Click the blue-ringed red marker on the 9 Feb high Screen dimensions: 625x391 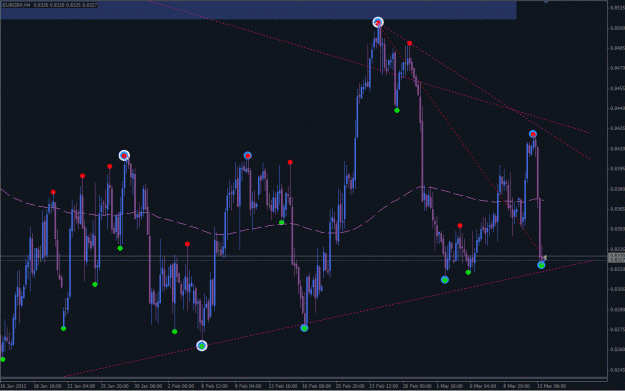pyautogui.click(x=248, y=155)
